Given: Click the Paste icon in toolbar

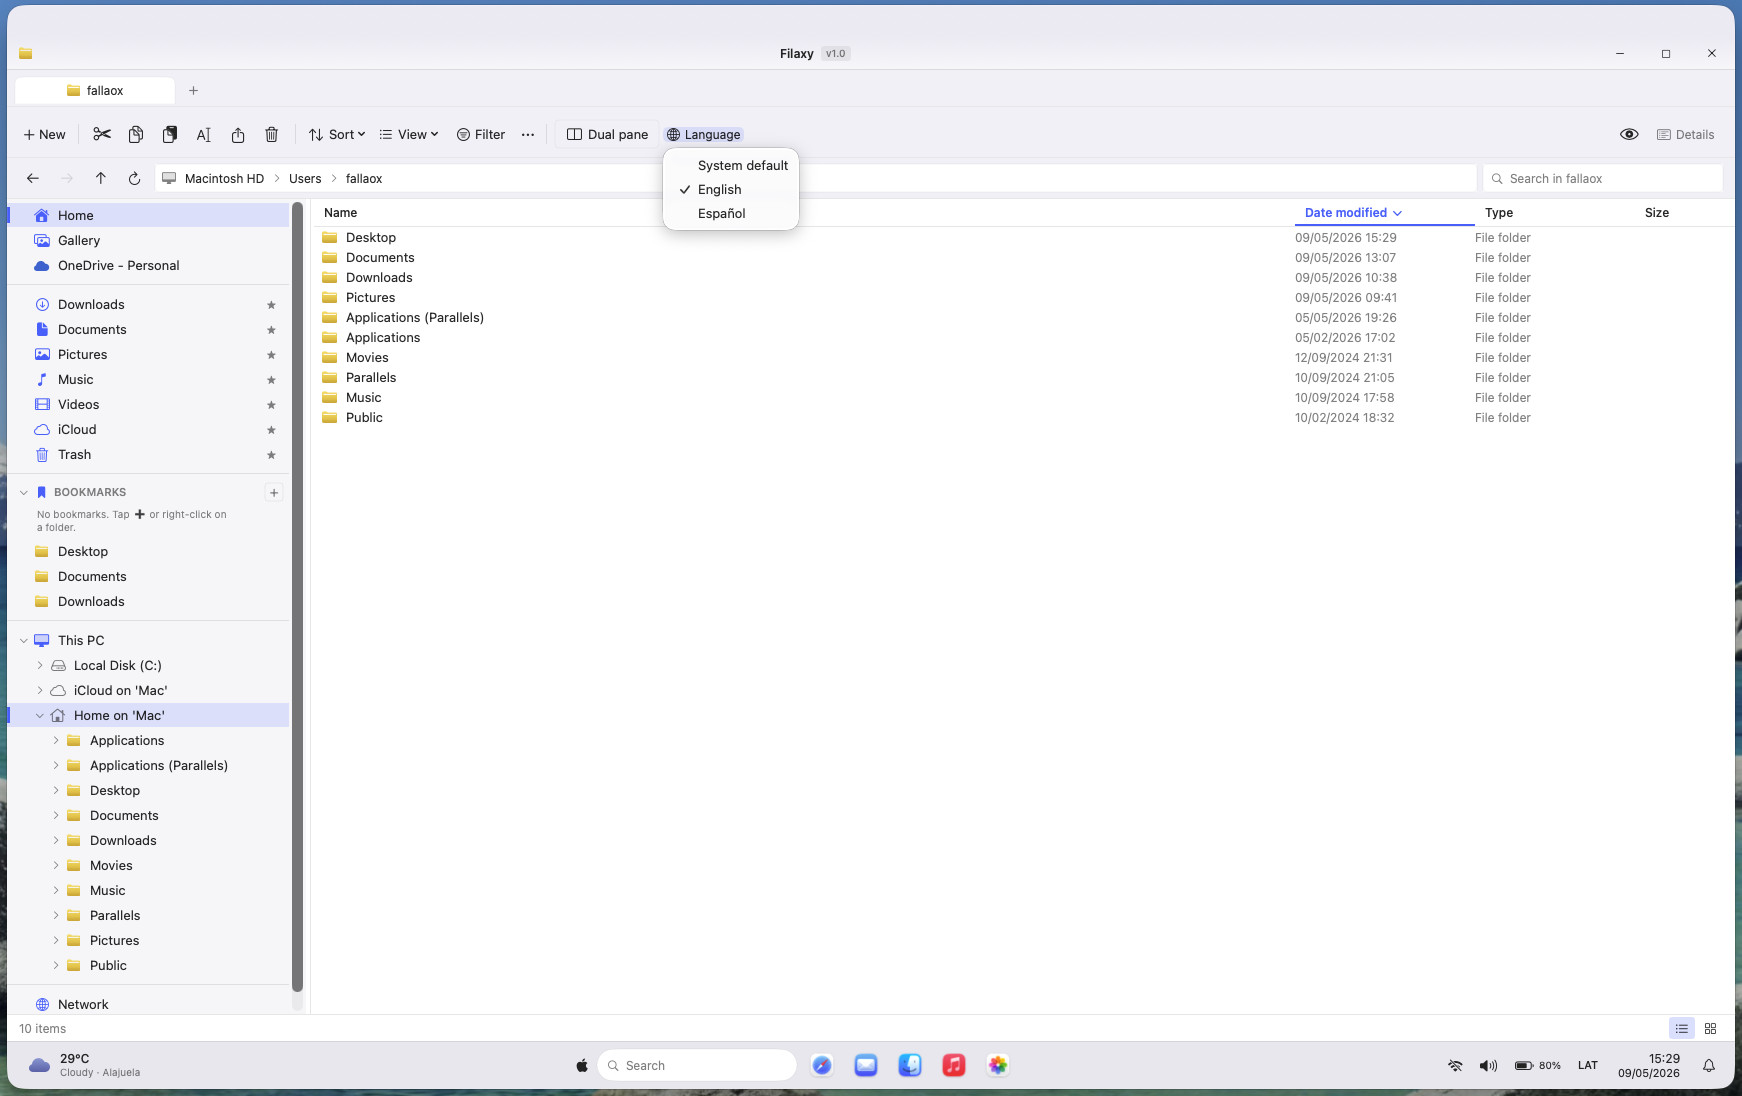Looking at the screenshot, I should coord(170,134).
